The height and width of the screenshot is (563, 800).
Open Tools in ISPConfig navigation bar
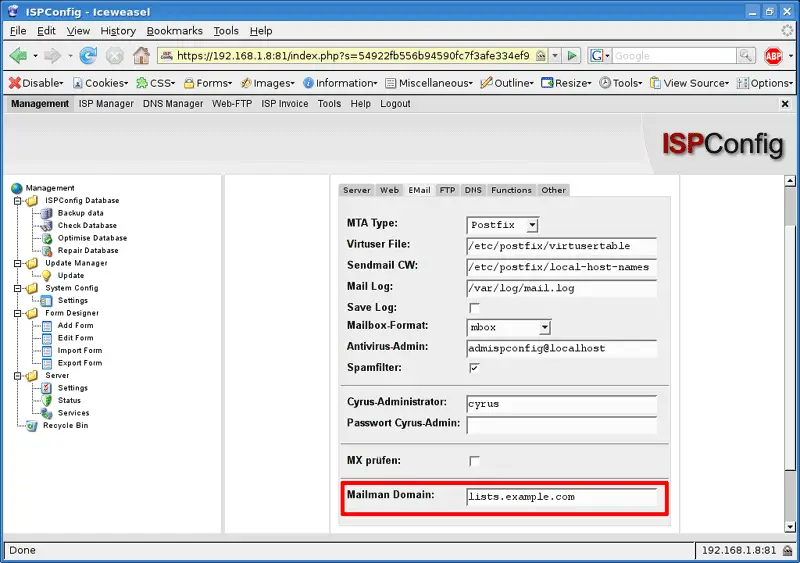[x=329, y=104]
